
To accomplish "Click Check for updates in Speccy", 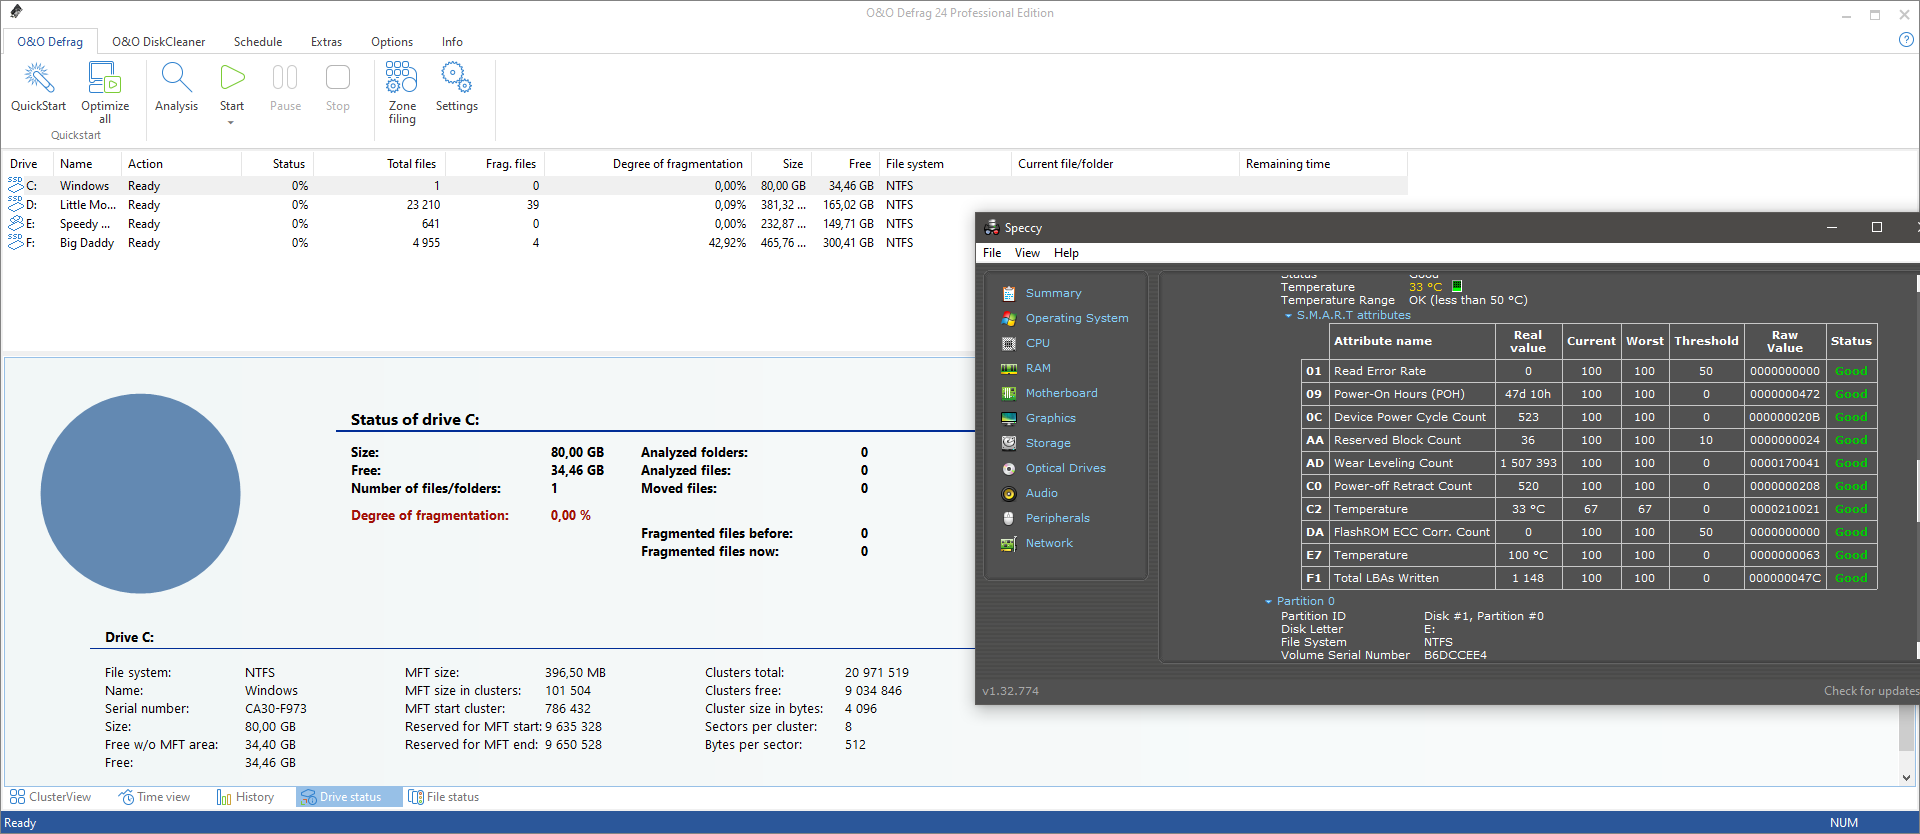I will coord(1871,691).
